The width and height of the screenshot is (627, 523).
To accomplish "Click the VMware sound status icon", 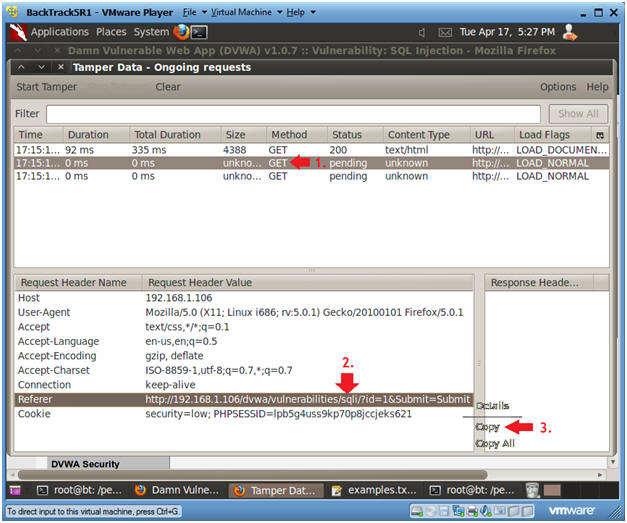I will (x=486, y=511).
